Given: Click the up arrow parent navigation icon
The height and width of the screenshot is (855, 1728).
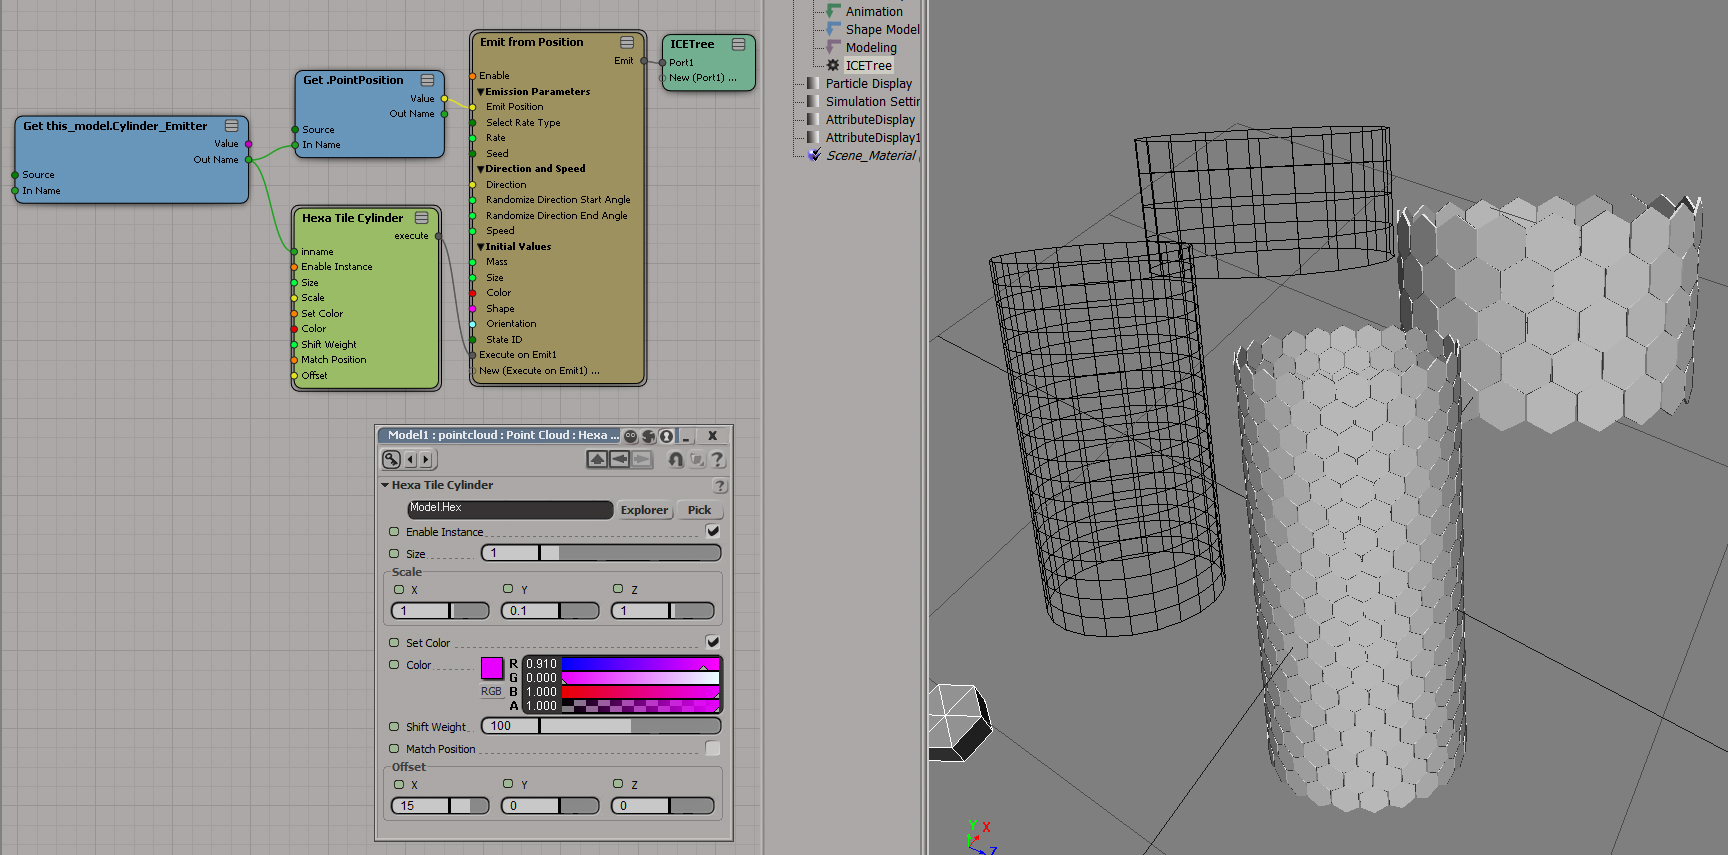Looking at the screenshot, I should 597,459.
